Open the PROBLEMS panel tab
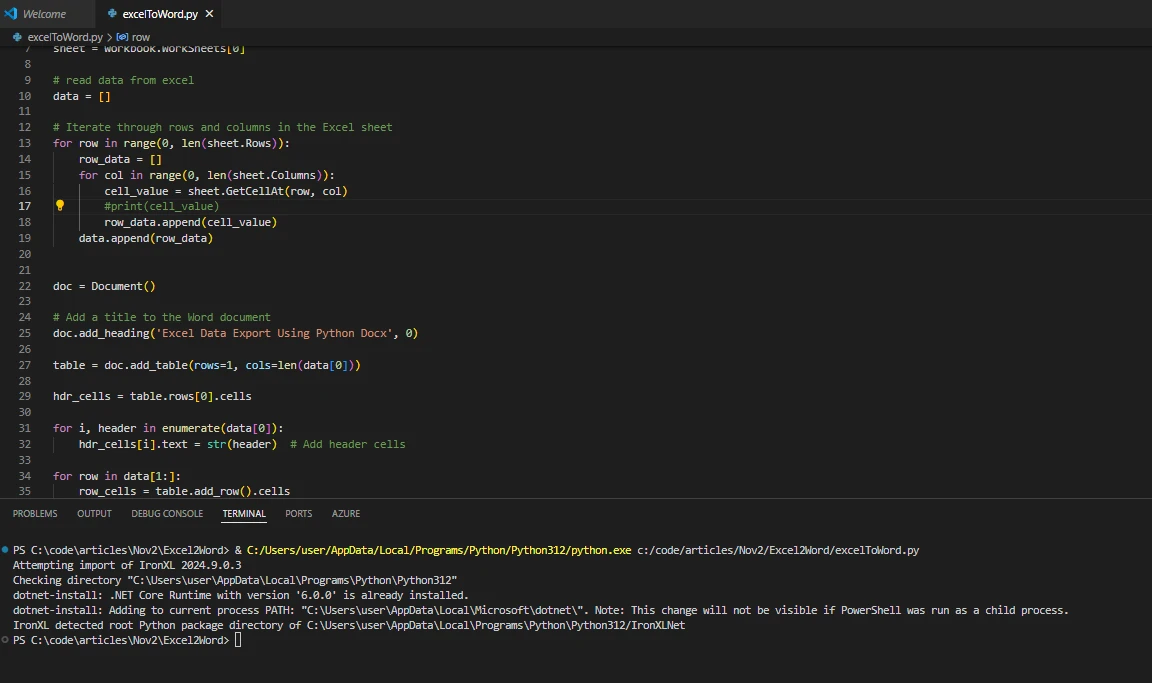 (35, 514)
